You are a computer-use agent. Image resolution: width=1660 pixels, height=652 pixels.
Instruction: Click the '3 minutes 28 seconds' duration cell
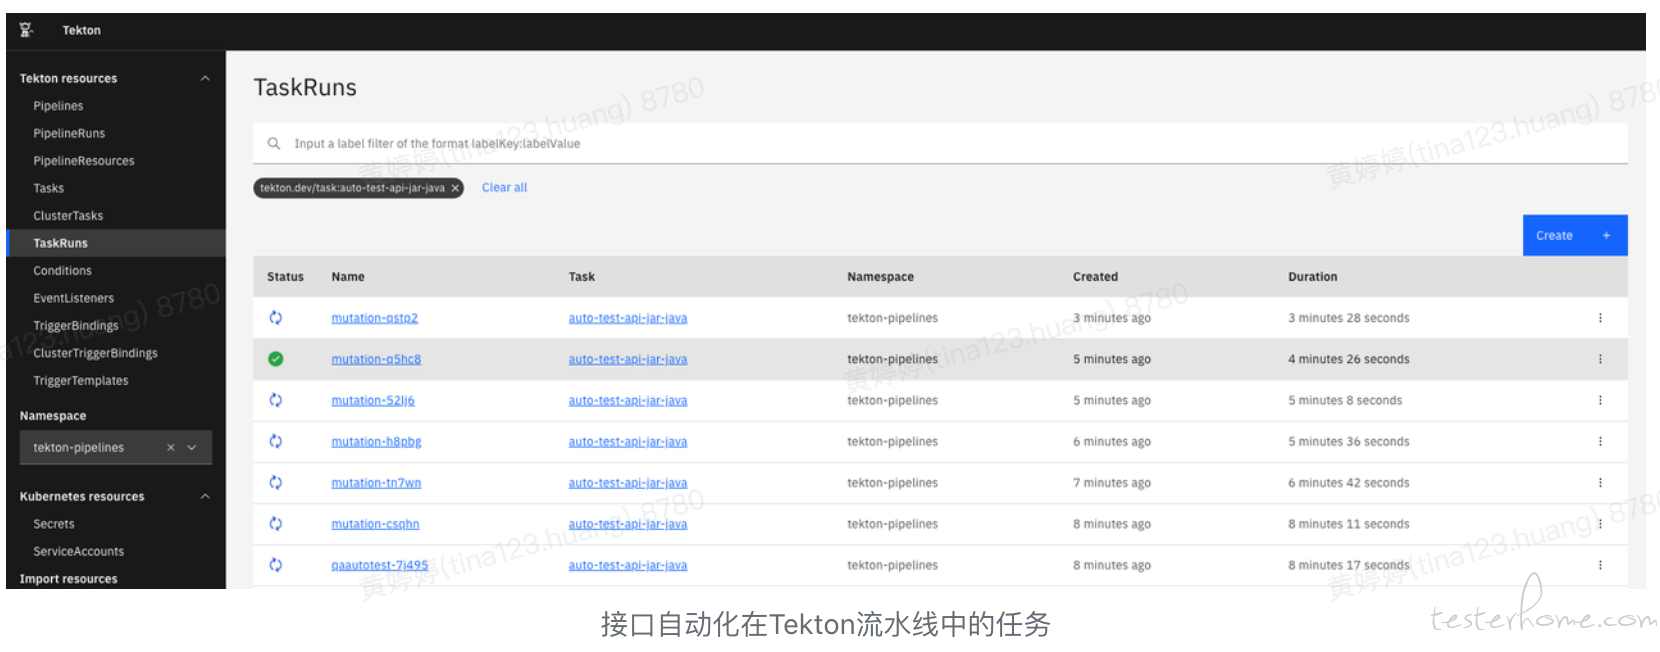pos(1348,318)
